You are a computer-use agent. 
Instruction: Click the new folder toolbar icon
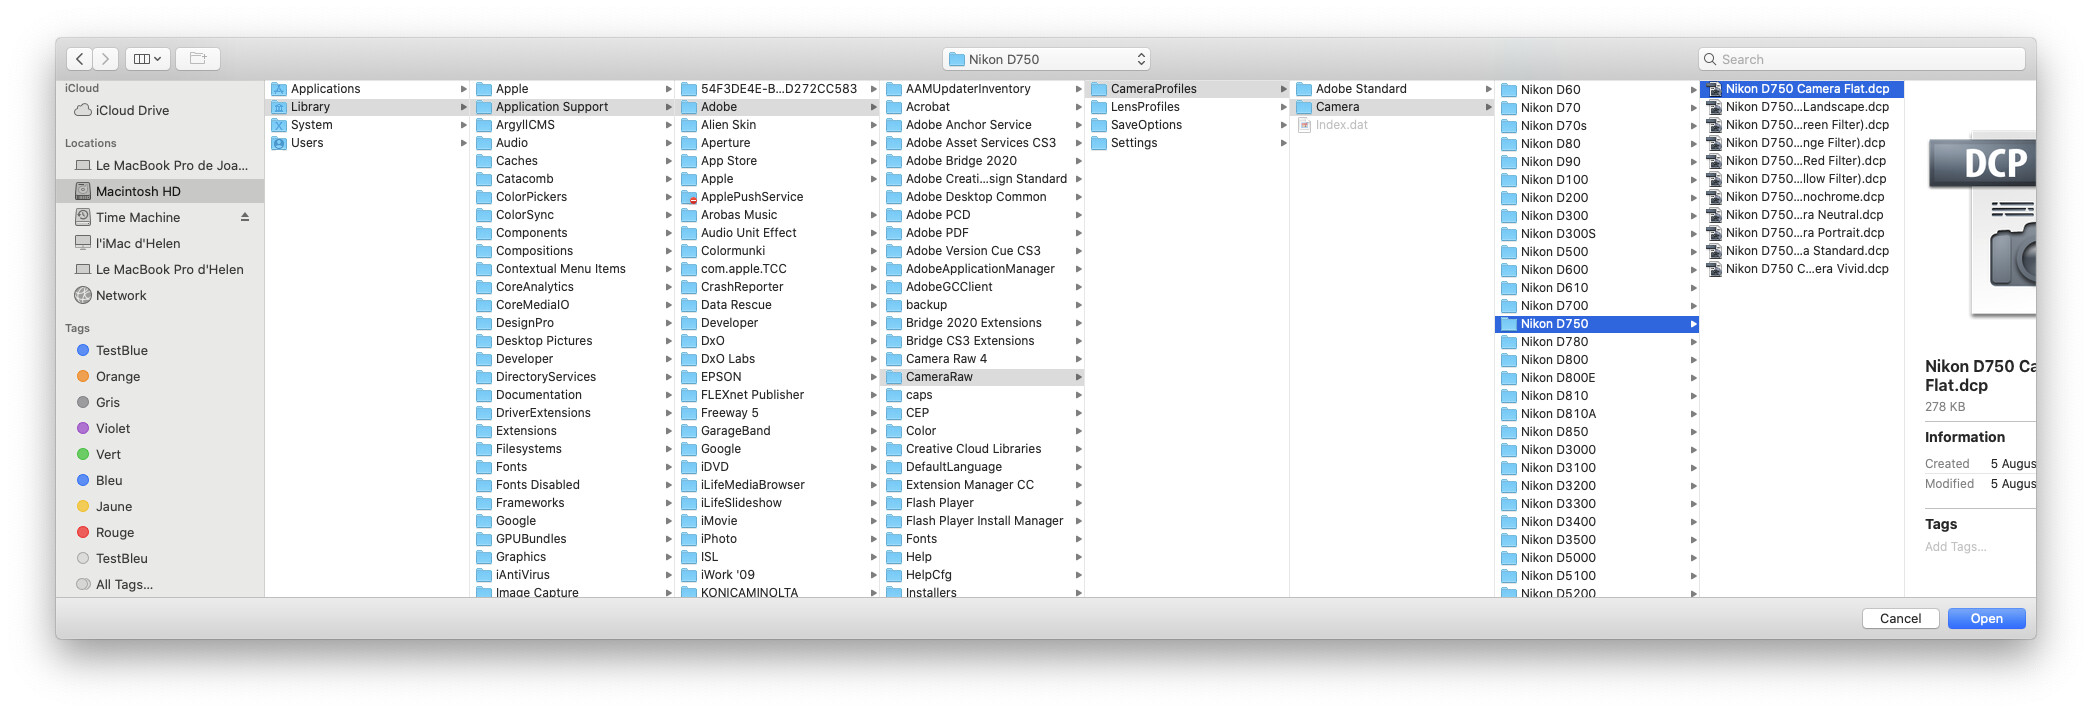[198, 59]
